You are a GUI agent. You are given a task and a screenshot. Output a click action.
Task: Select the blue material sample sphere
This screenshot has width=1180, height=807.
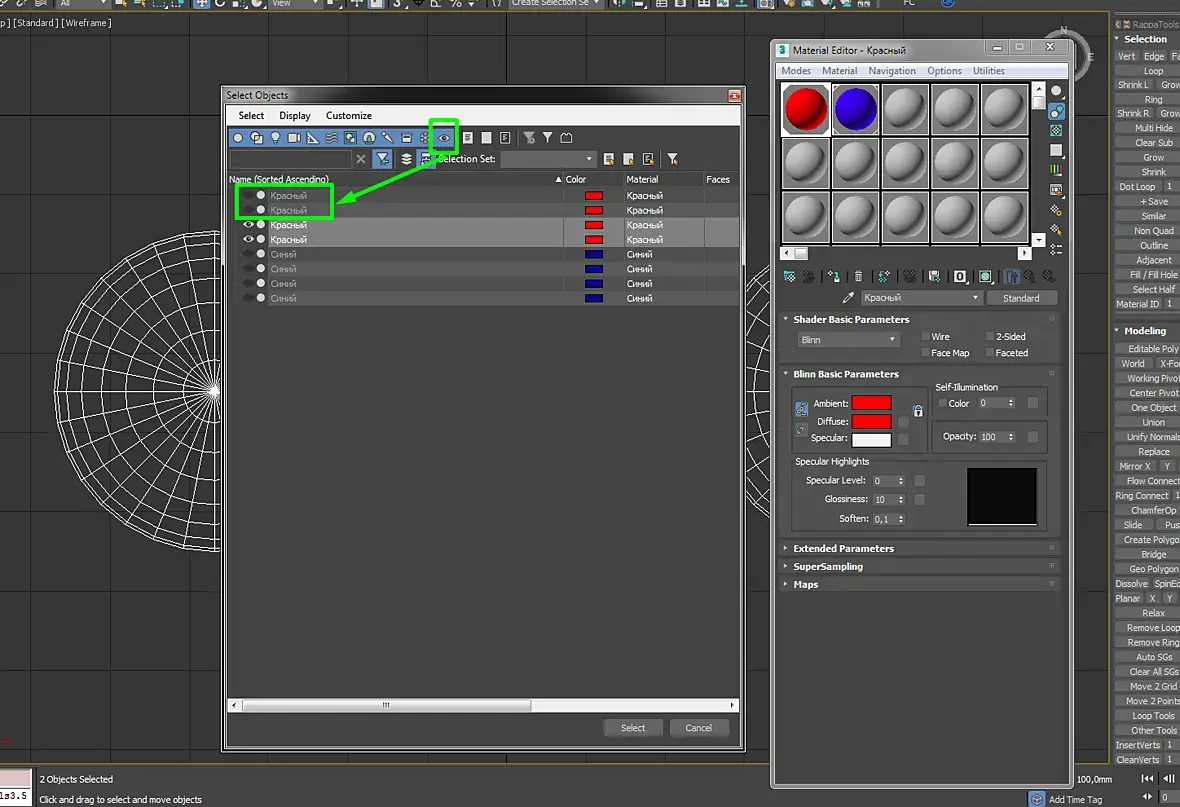click(855, 108)
